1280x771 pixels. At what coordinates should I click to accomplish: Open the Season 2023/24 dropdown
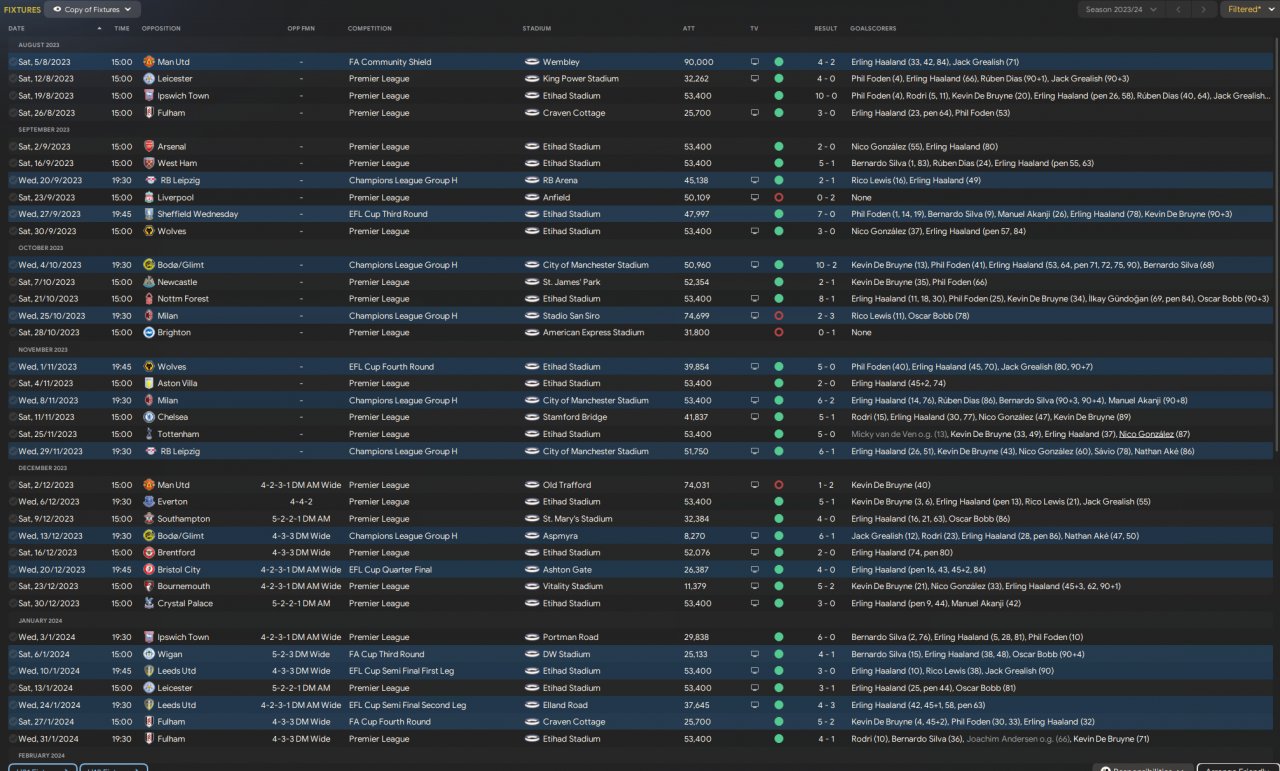click(x=1122, y=10)
